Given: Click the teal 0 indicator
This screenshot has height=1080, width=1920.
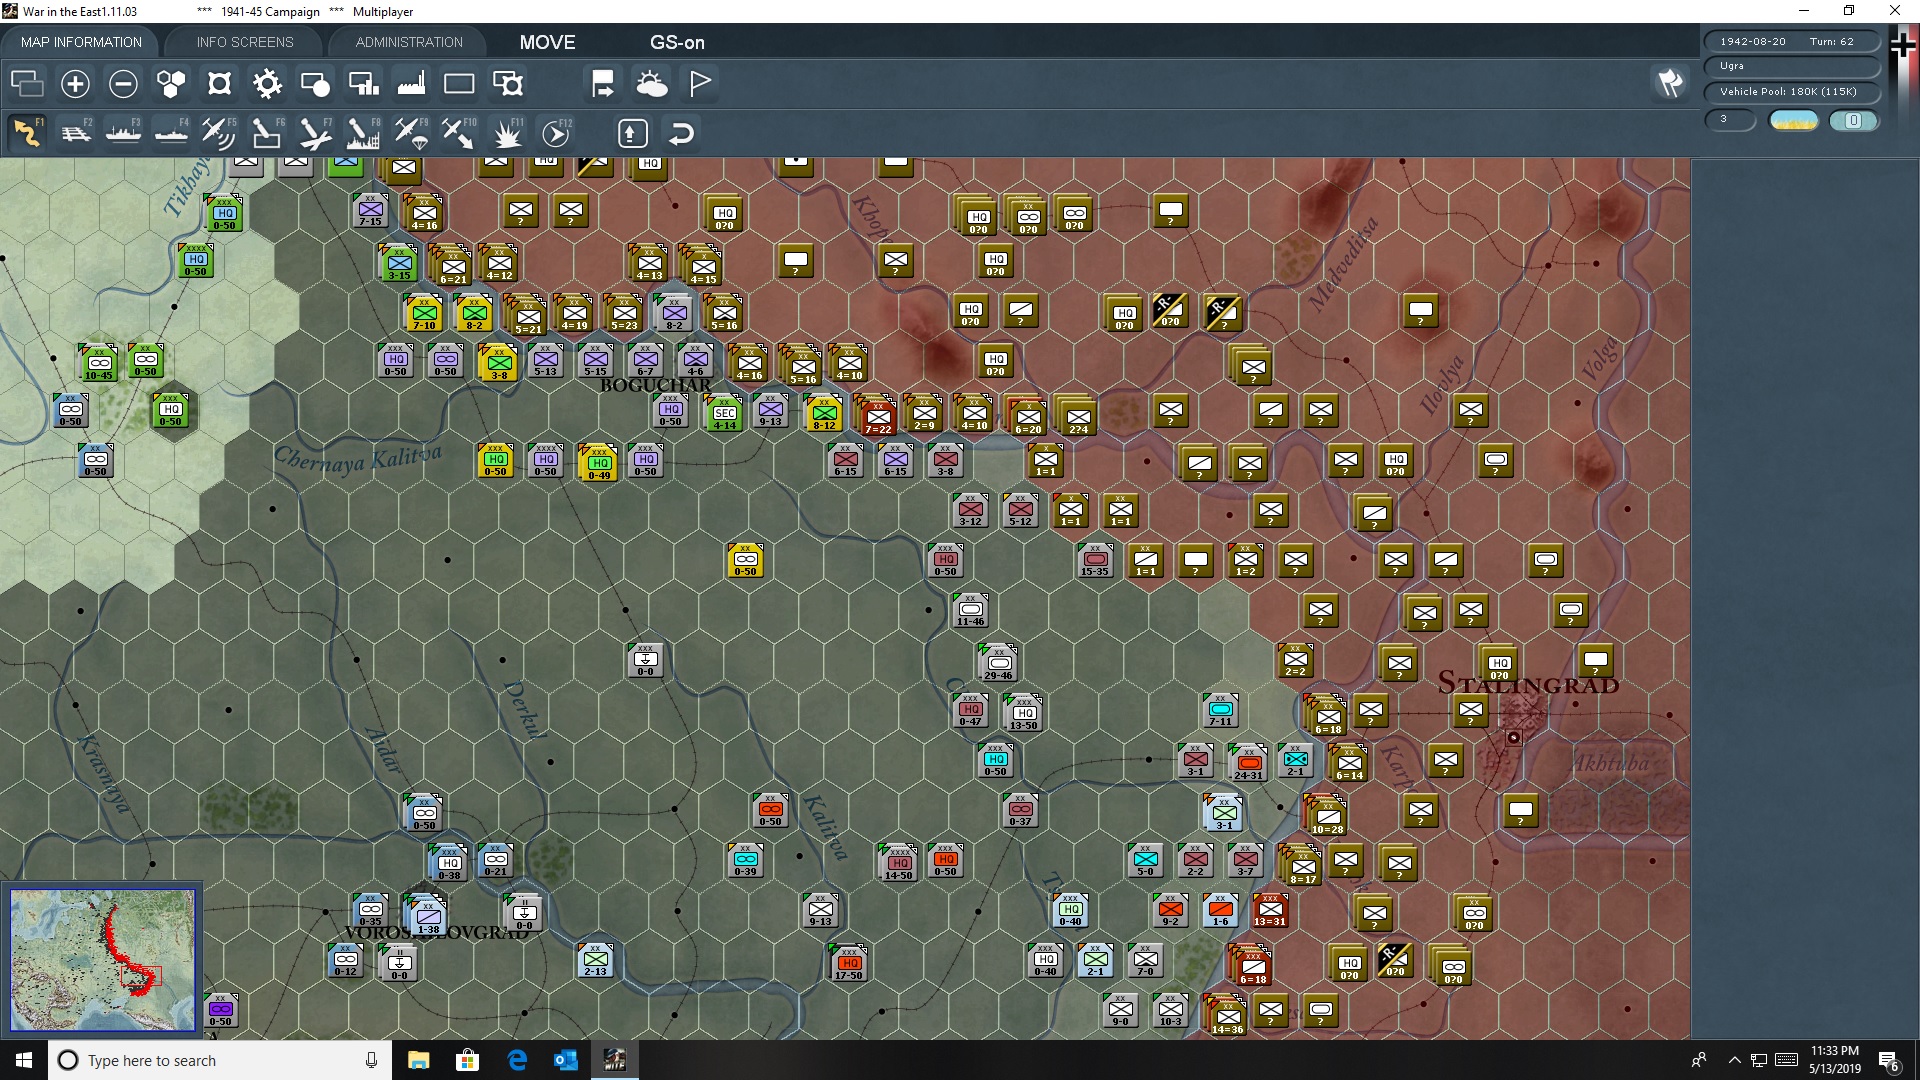Looking at the screenshot, I should coord(1853,120).
